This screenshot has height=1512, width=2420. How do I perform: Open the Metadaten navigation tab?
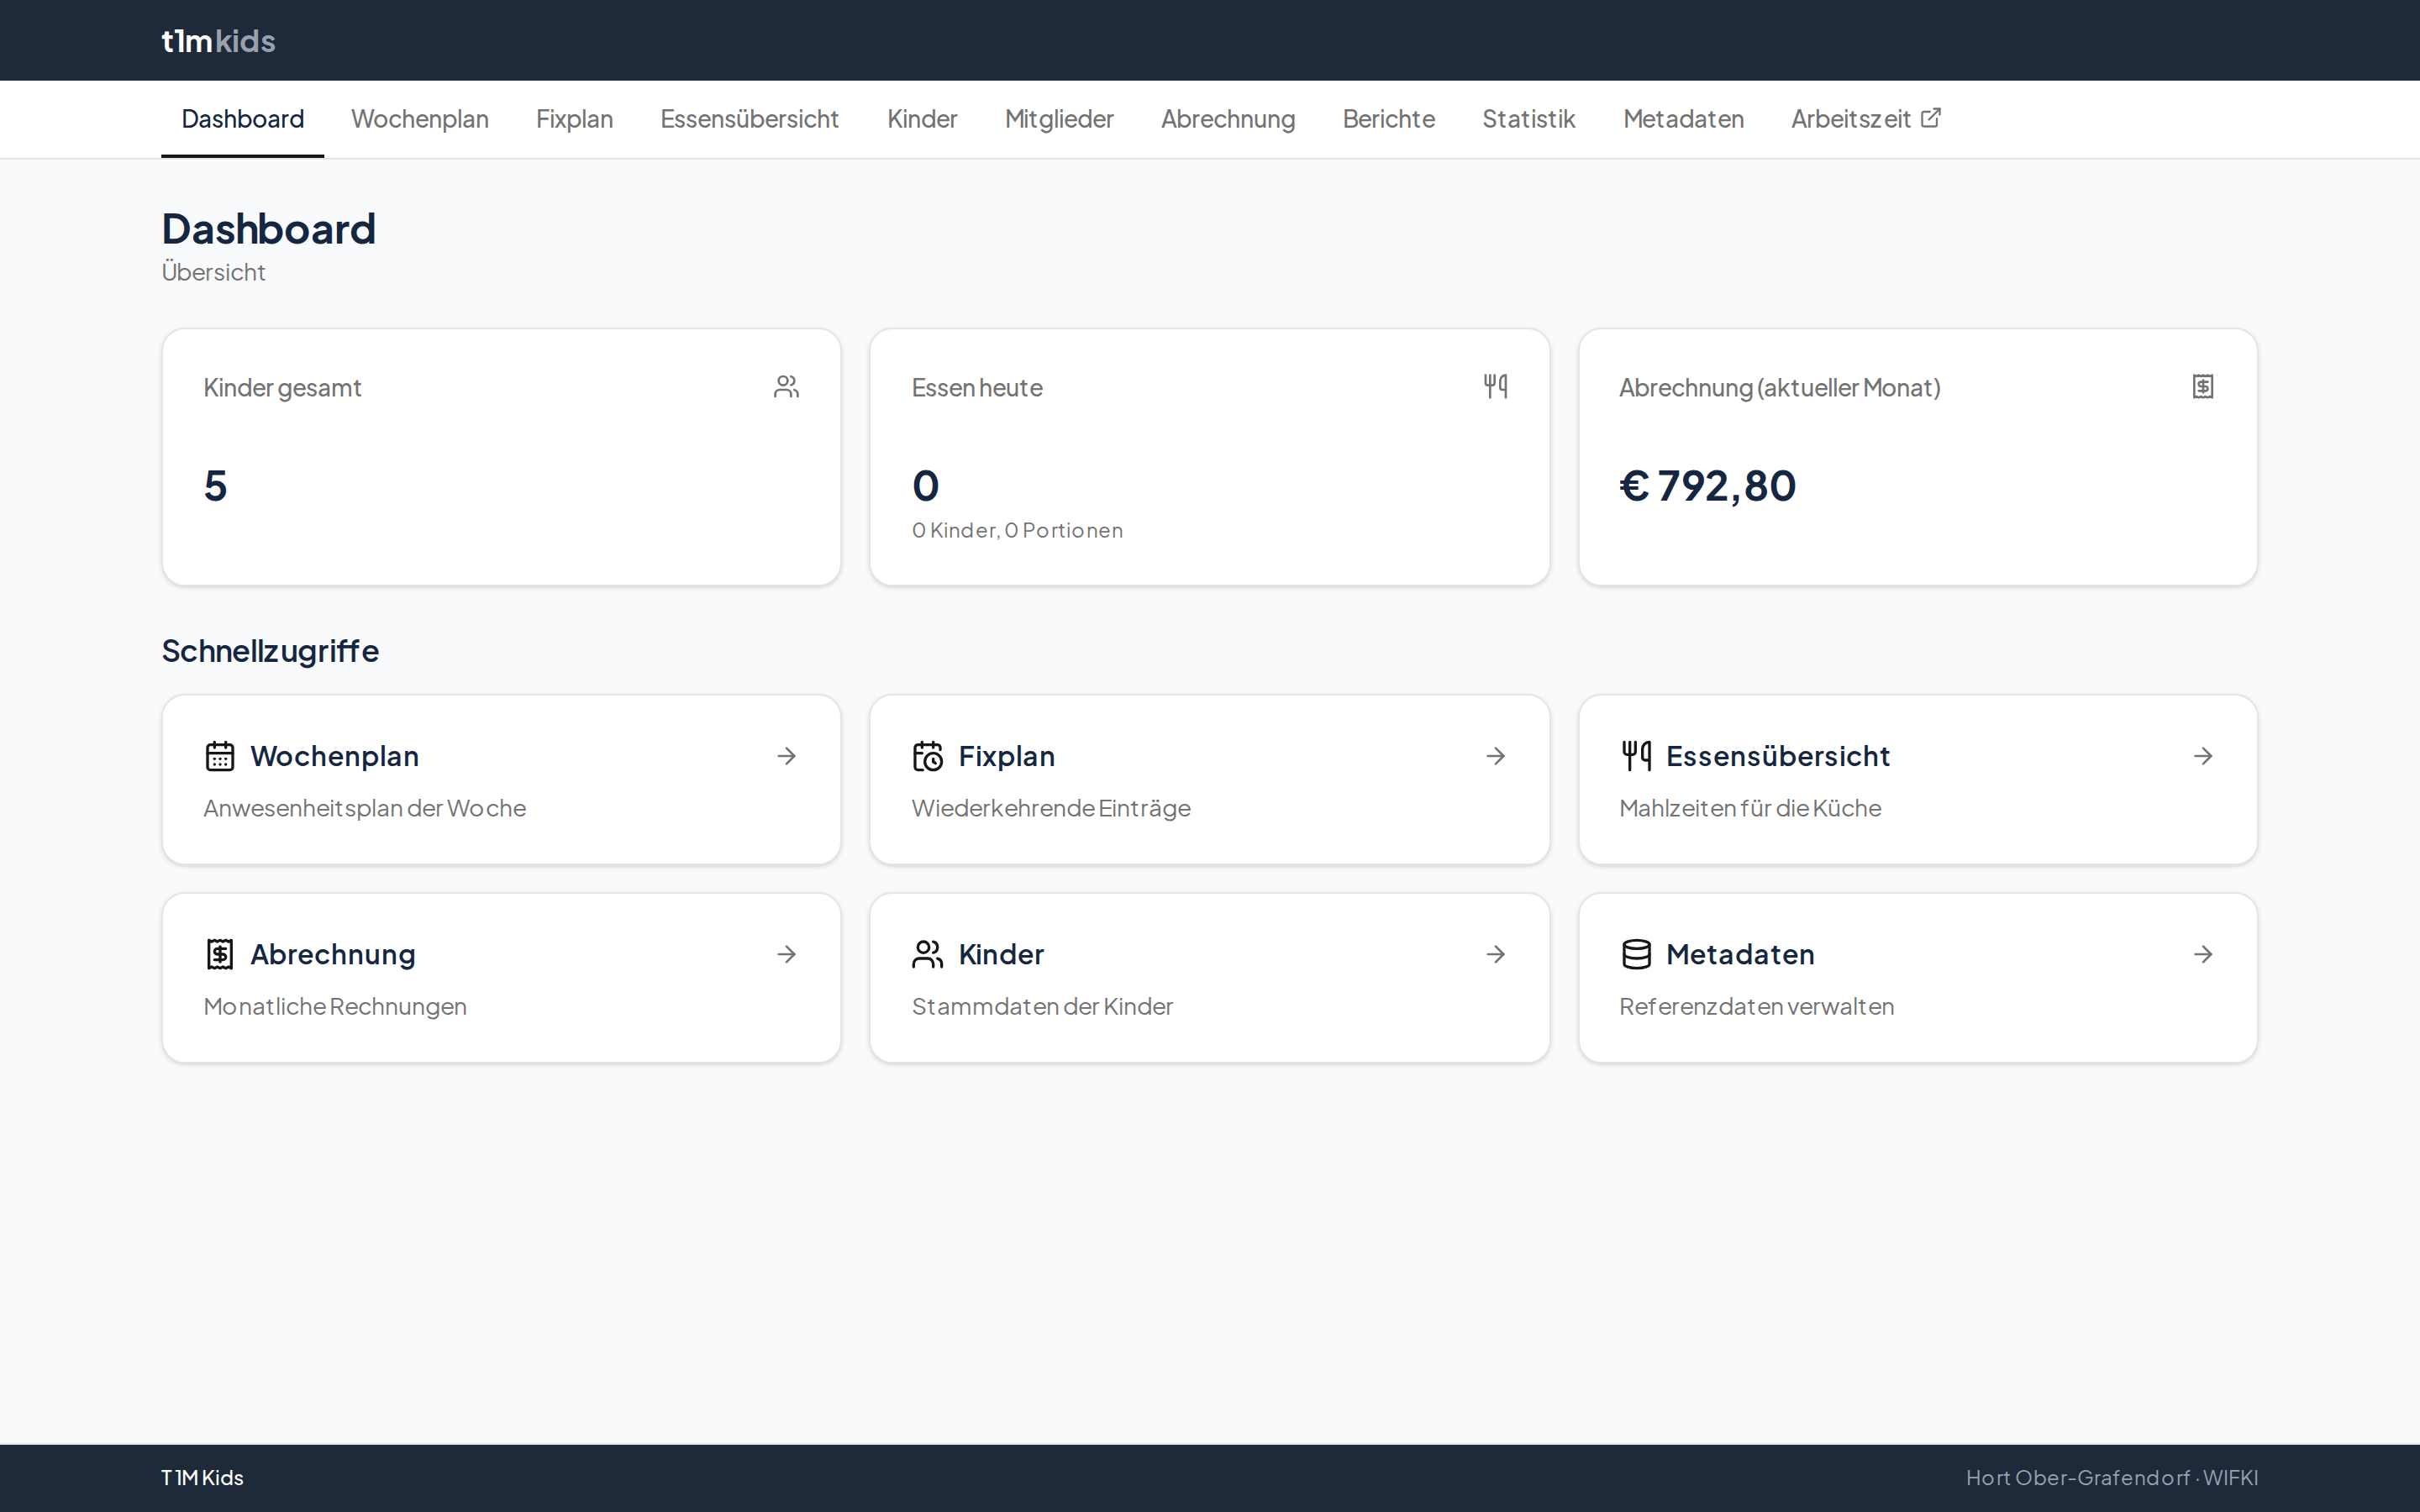[x=1683, y=119]
